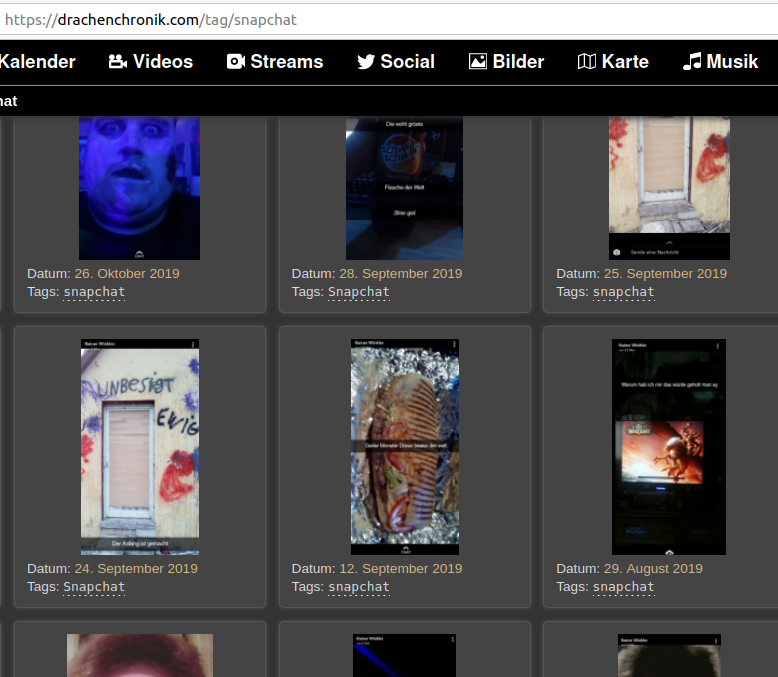778x677 pixels.
Task: Click the date 12. September 2019
Action: click(400, 568)
